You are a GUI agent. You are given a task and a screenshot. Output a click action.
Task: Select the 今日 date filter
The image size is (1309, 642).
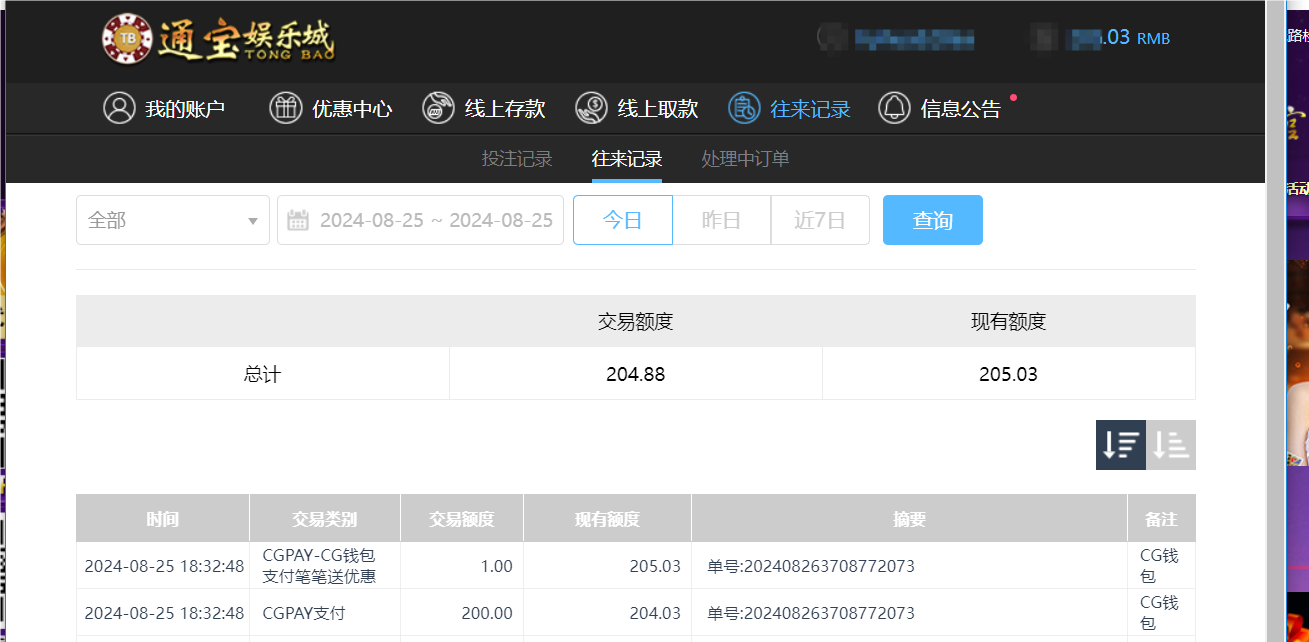pos(622,220)
